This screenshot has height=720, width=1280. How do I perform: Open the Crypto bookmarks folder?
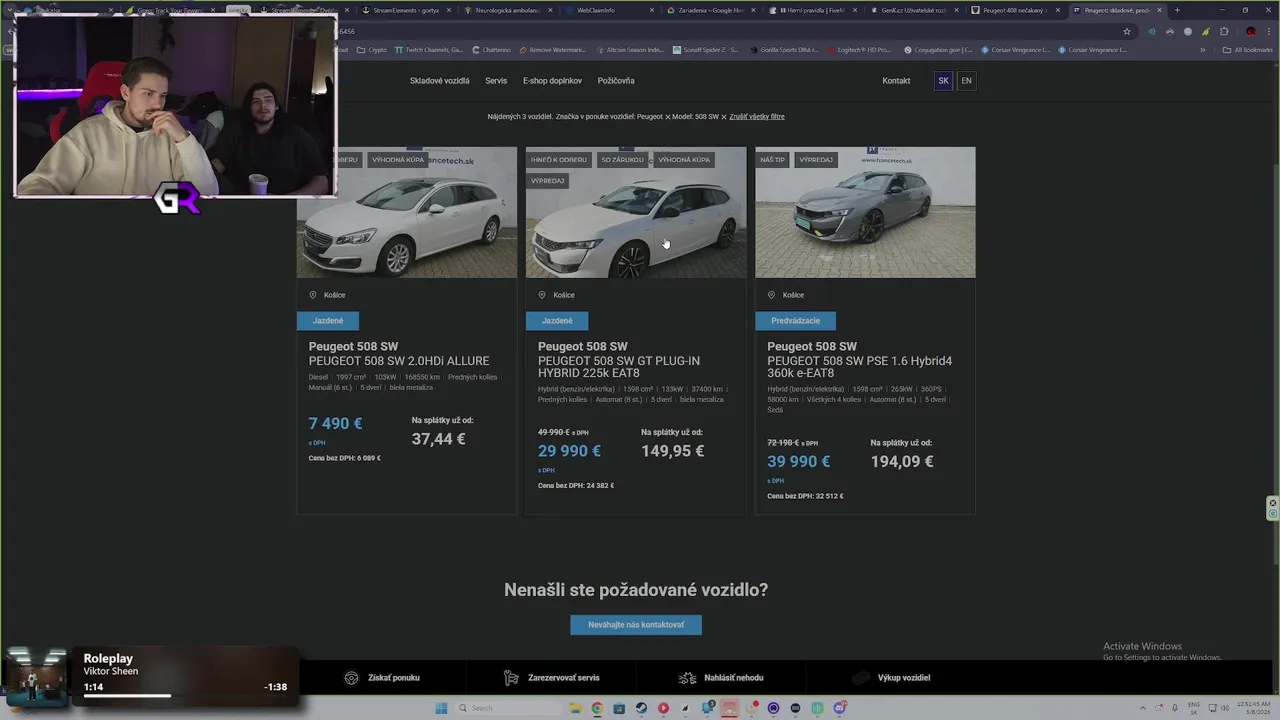372,49
